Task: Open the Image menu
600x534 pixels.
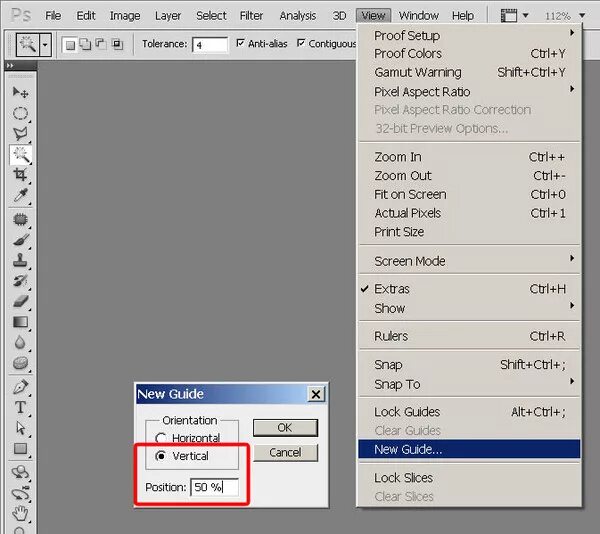Action: tap(125, 16)
